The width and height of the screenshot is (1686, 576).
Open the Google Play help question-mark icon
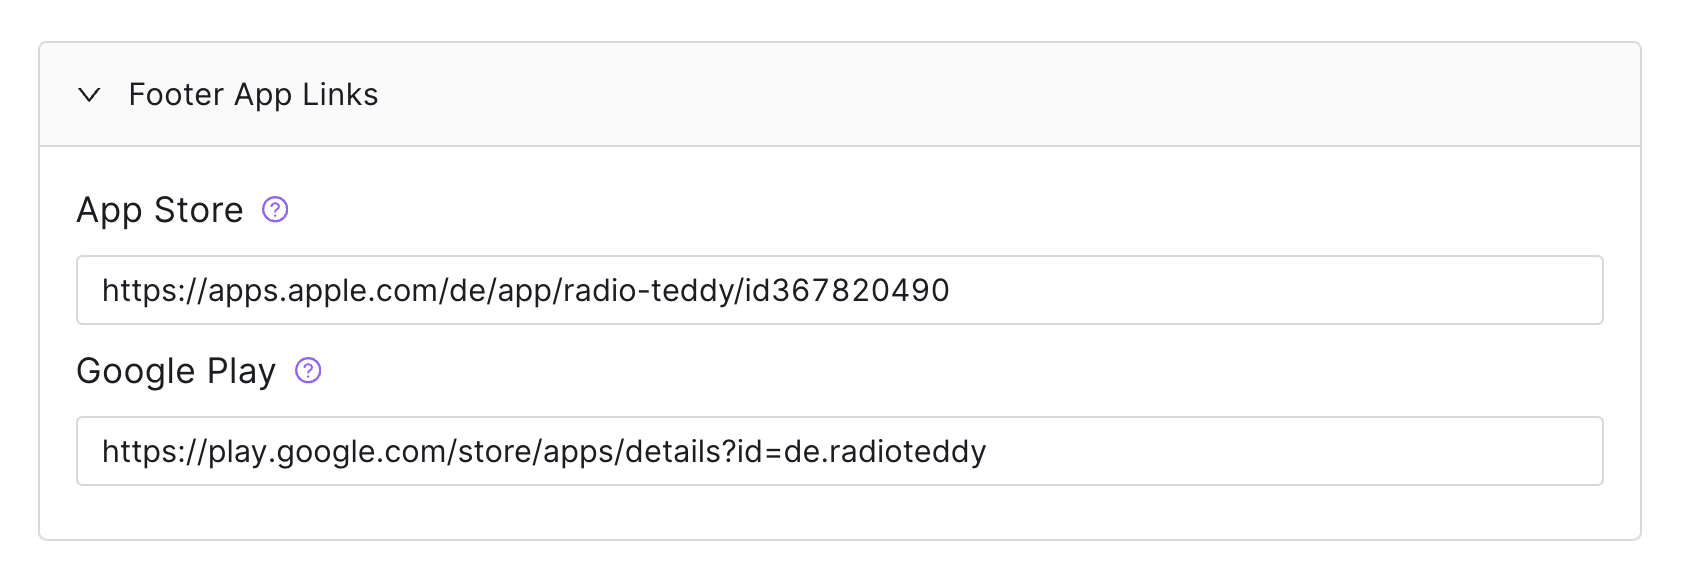(x=308, y=370)
